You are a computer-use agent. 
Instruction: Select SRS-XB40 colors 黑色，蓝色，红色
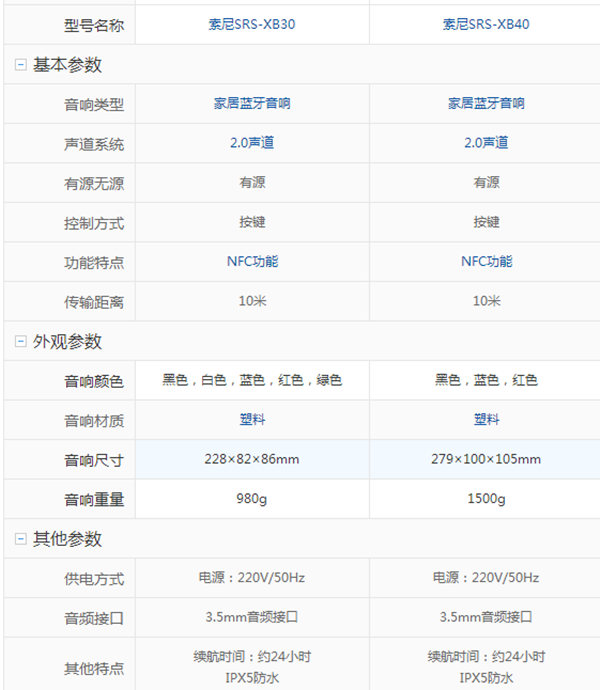[x=486, y=380]
